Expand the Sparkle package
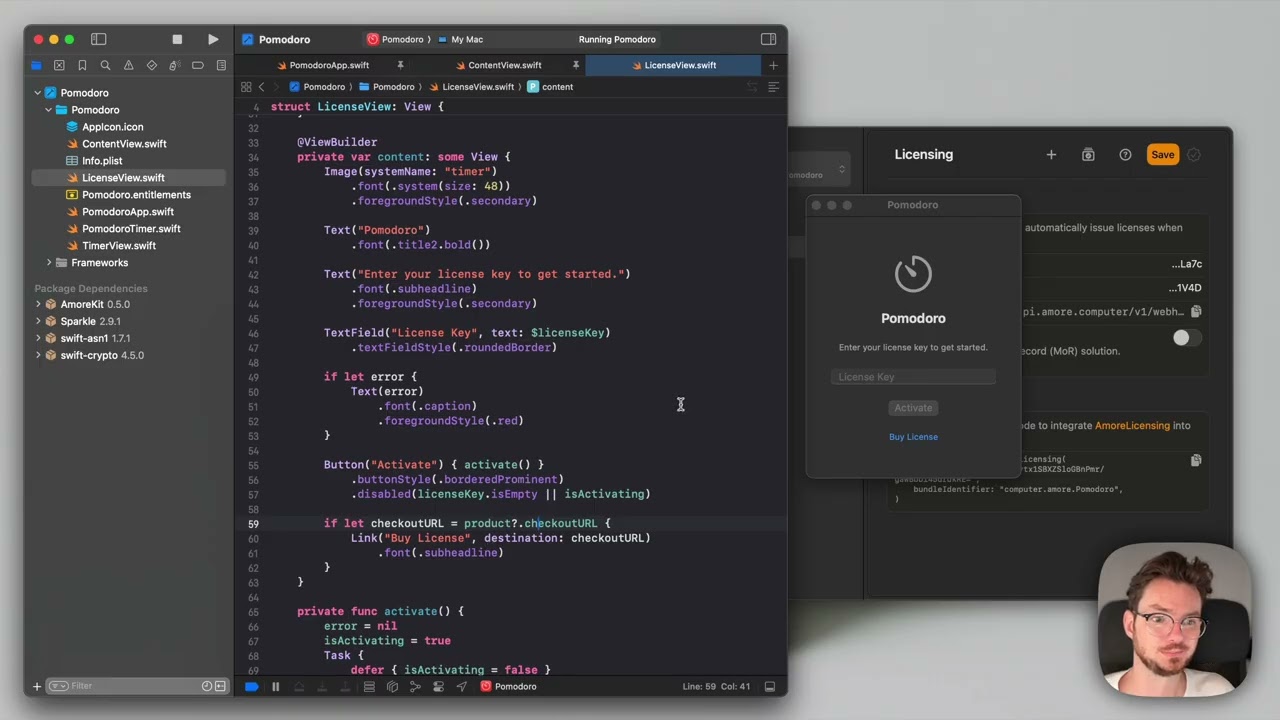The height and width of the screenshot is (720, 1280). tap(38, 322)
